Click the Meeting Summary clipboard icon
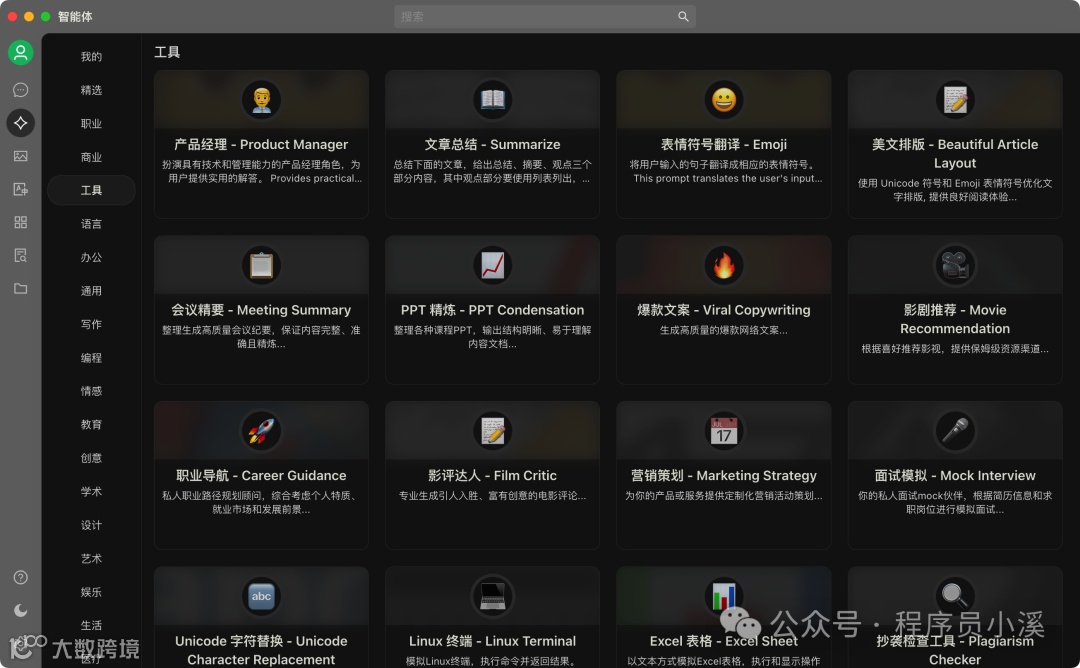The width and height of the screenshot is (1080, 668). [x=261, y=265]
